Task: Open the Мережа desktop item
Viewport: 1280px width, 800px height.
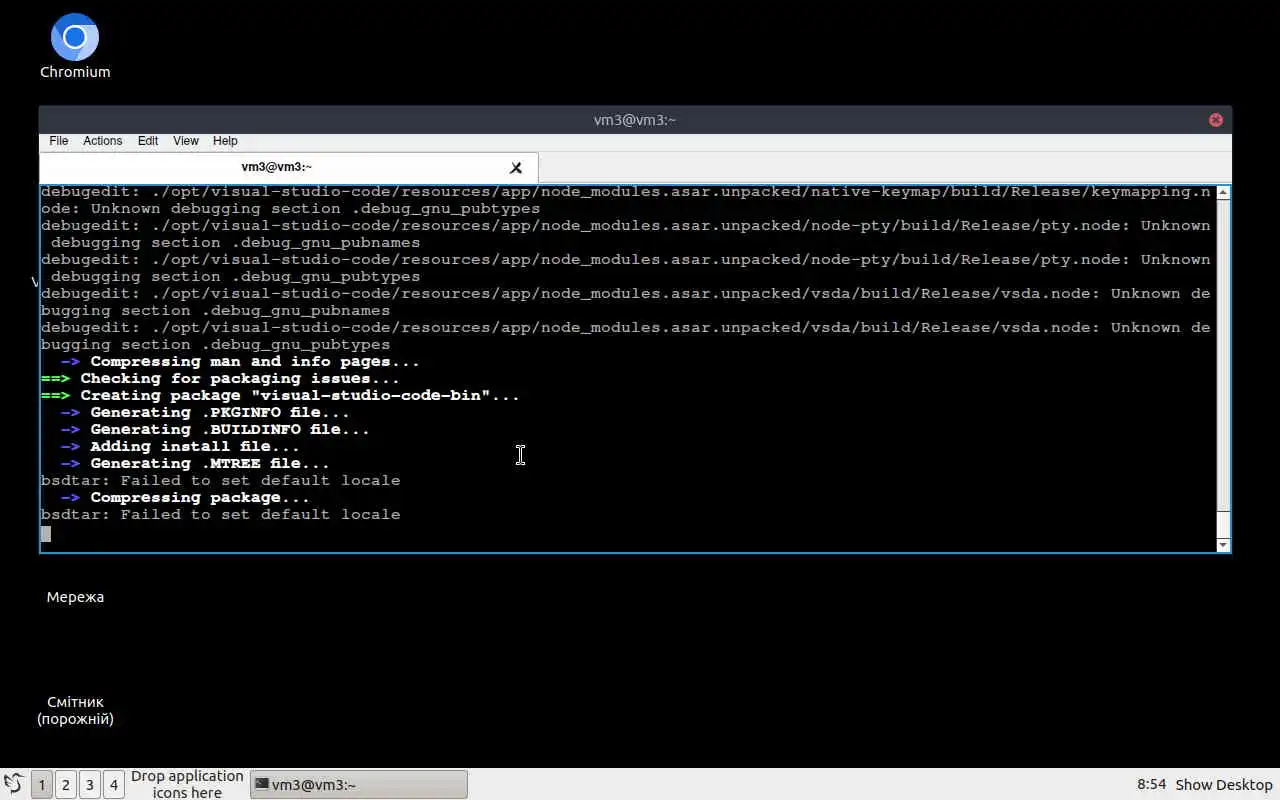Action: click(x=75, y=597)
